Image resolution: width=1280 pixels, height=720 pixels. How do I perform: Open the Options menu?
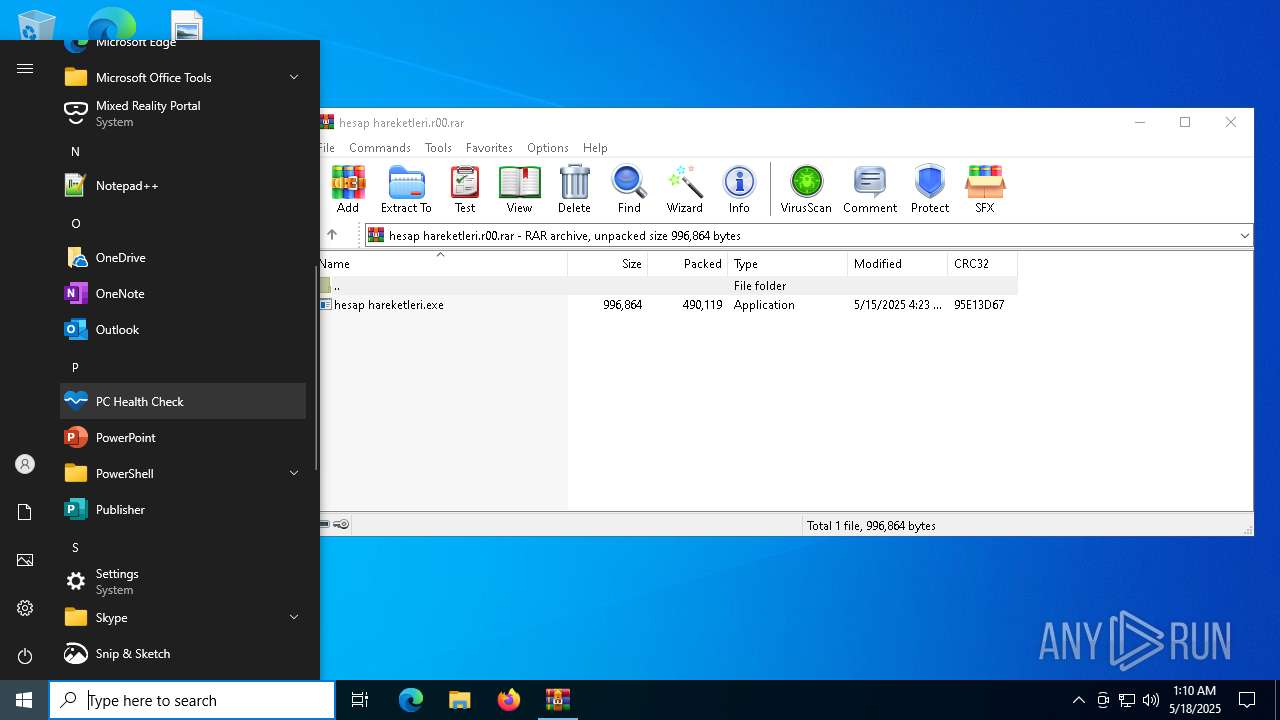click(548, 147)
